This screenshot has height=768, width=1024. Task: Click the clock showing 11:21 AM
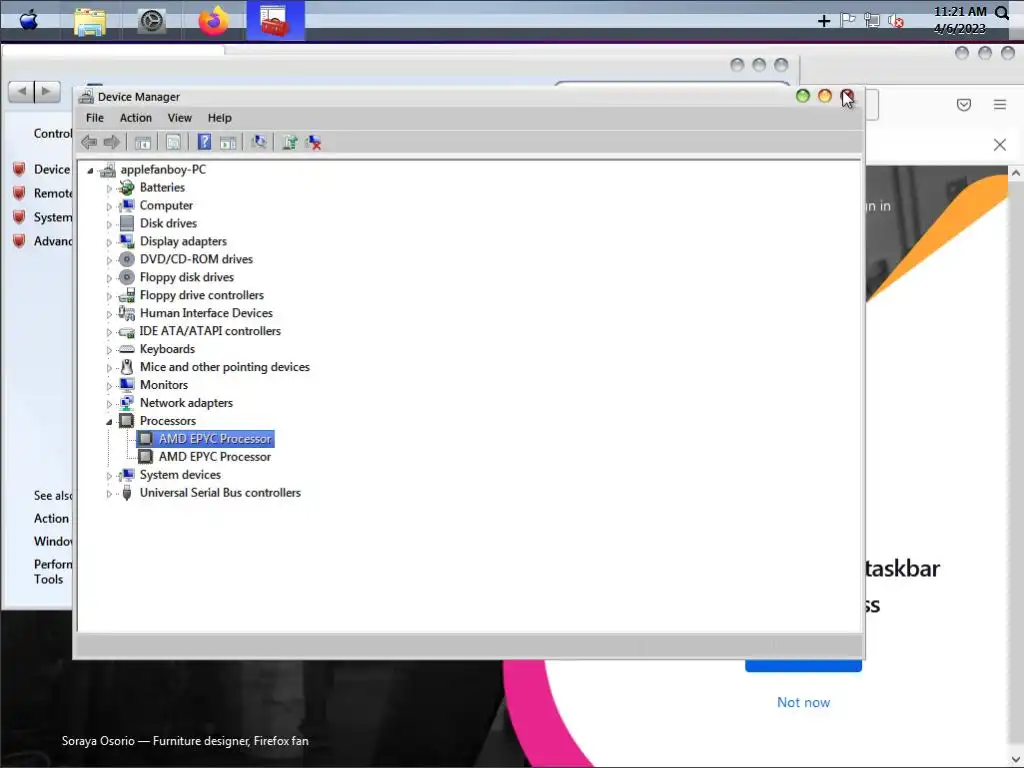point(960,12)
